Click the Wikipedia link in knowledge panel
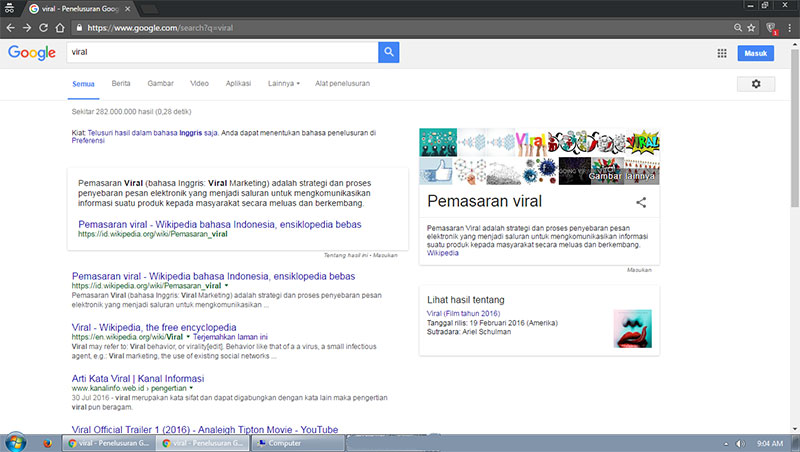This screenshot has width=800, height=452. pos(442,253)
